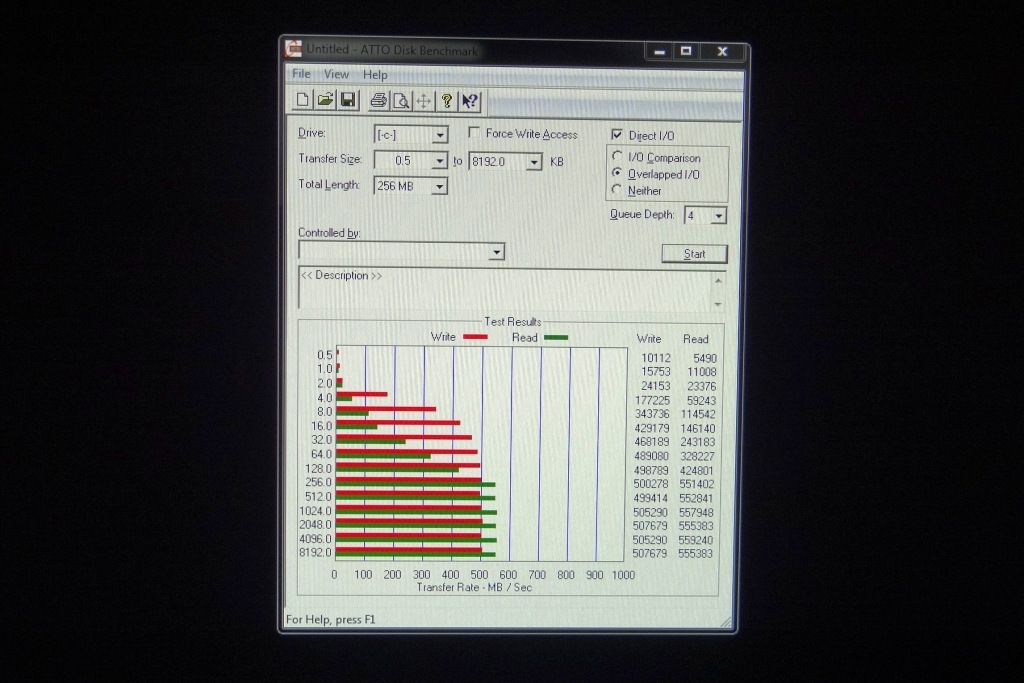
Task: Open the File menu
Action: click(301, 74)
